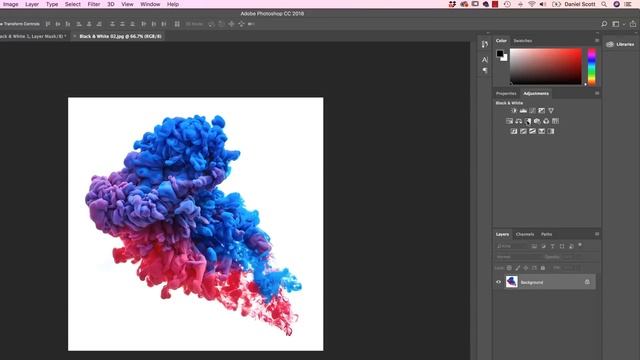640x360 pixels.
Task: Toggle filter for pixel layers
Action: tap(534, 246)
